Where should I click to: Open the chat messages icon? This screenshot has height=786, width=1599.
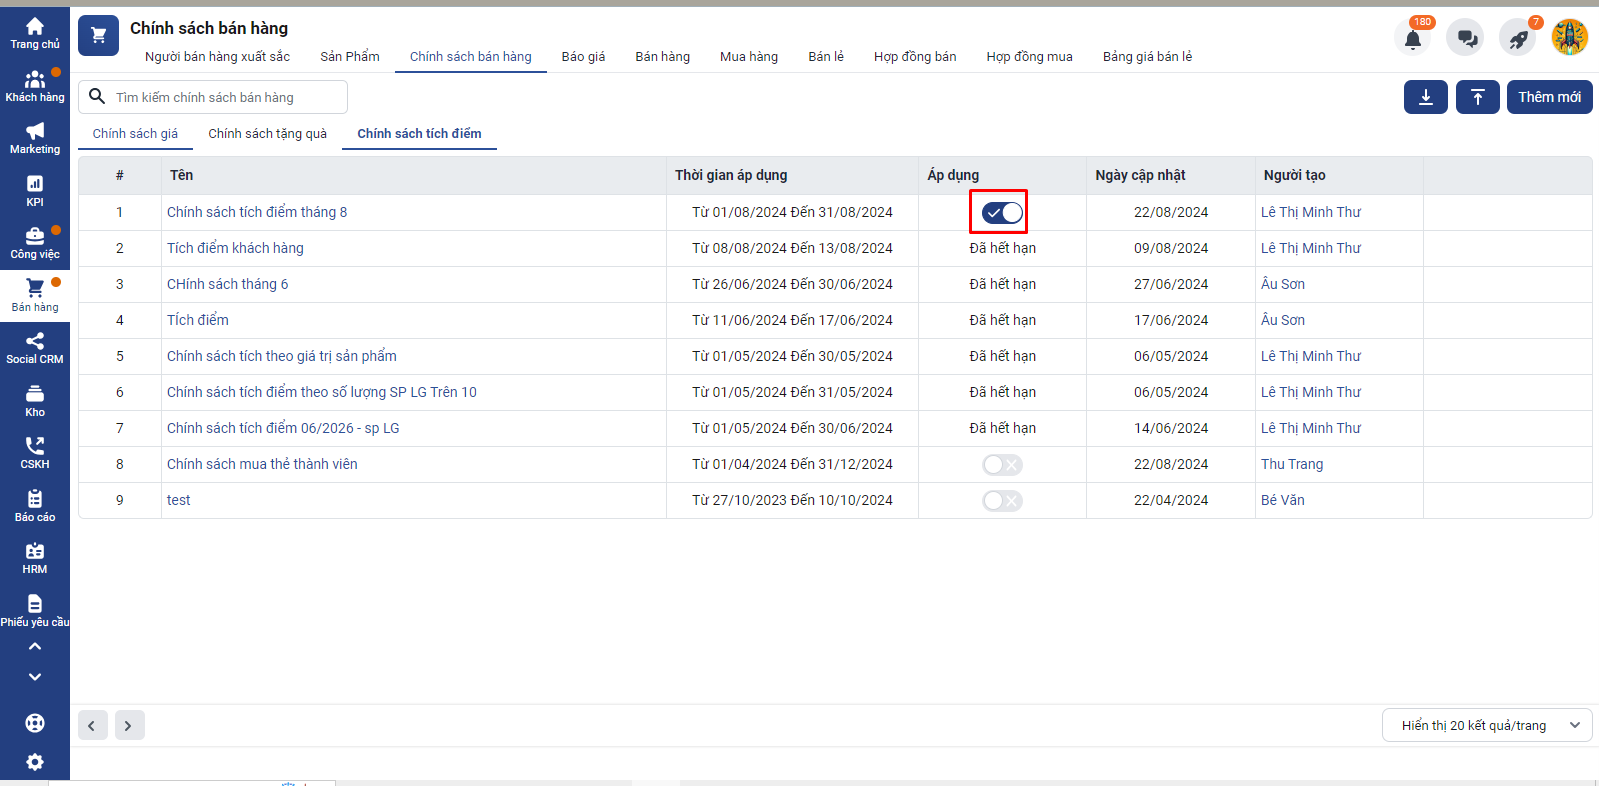click(1466, 39)
